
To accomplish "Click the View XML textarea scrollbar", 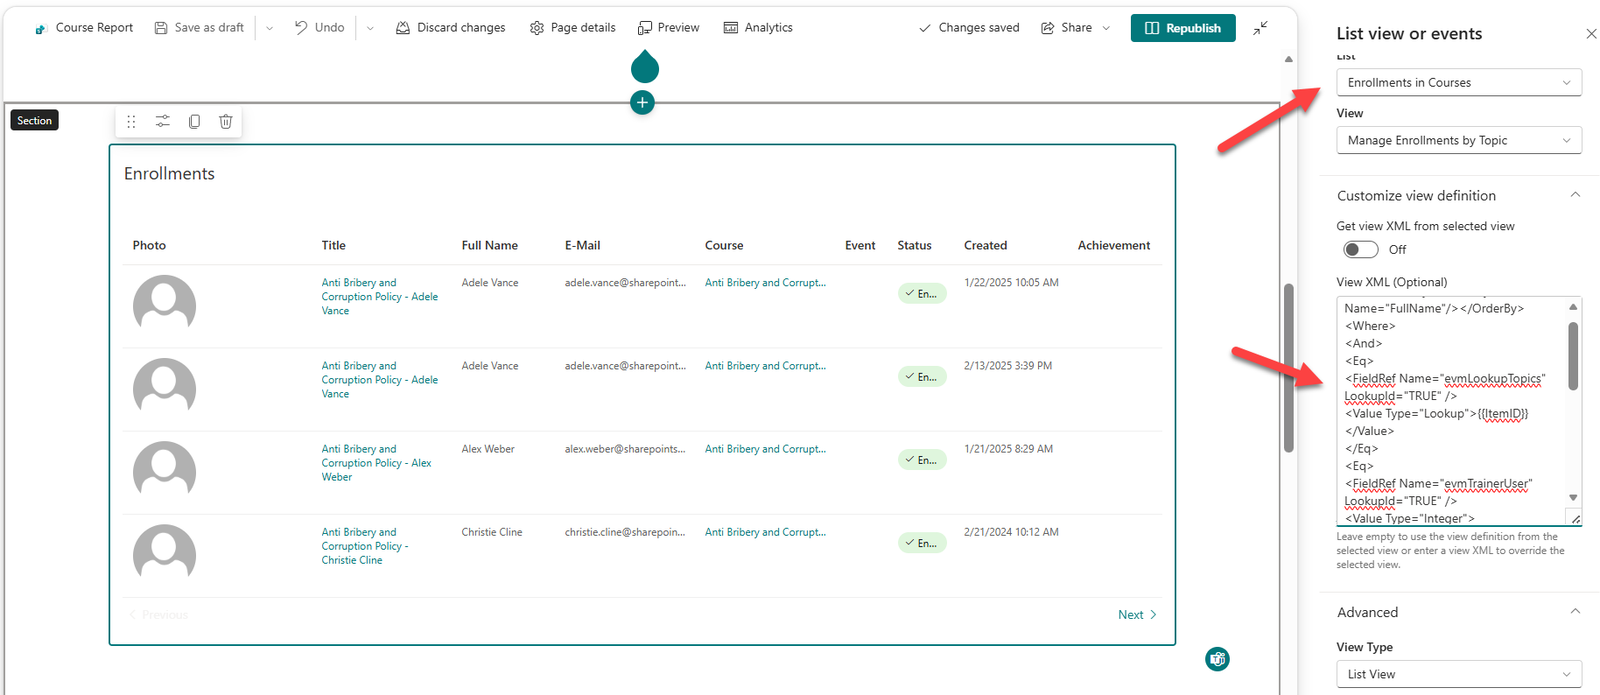I will coord(1573,356).
